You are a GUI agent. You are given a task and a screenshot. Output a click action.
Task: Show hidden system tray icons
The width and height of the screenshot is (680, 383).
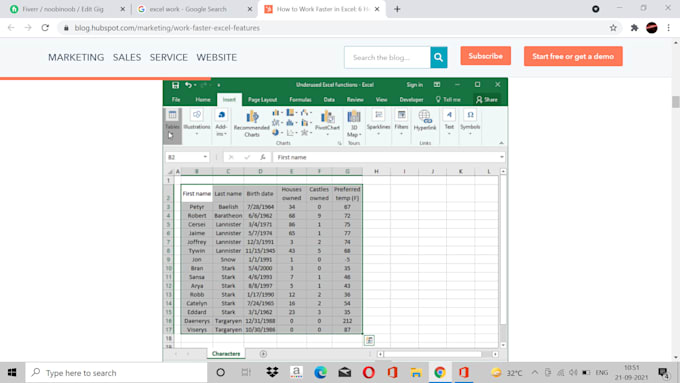tap(535, 372)
